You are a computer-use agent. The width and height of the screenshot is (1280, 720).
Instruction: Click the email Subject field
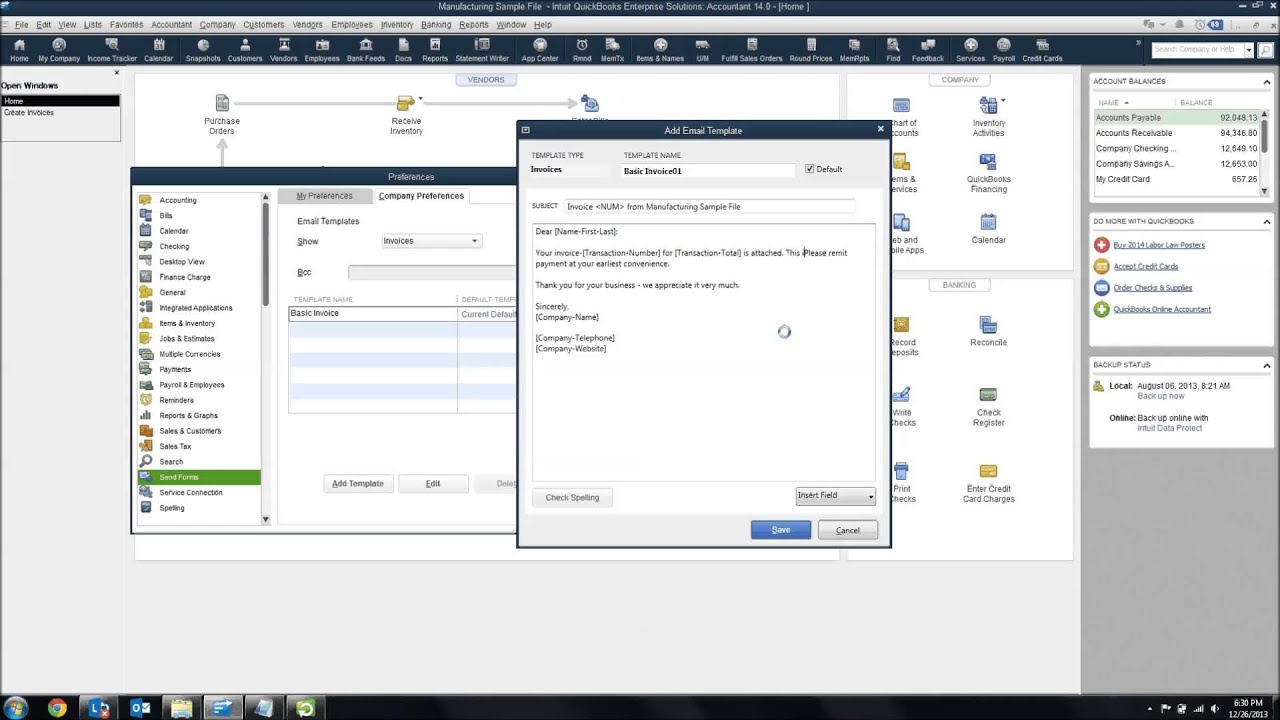pos(710,207)
